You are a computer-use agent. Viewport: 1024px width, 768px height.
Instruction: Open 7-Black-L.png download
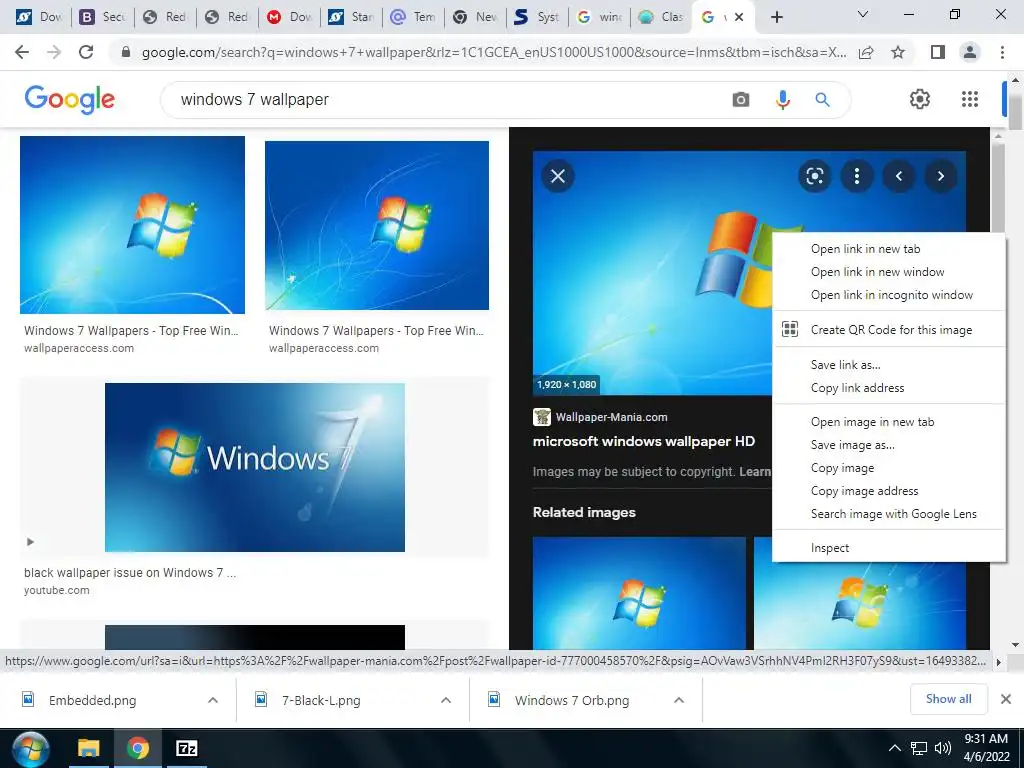tap(321, 701)
